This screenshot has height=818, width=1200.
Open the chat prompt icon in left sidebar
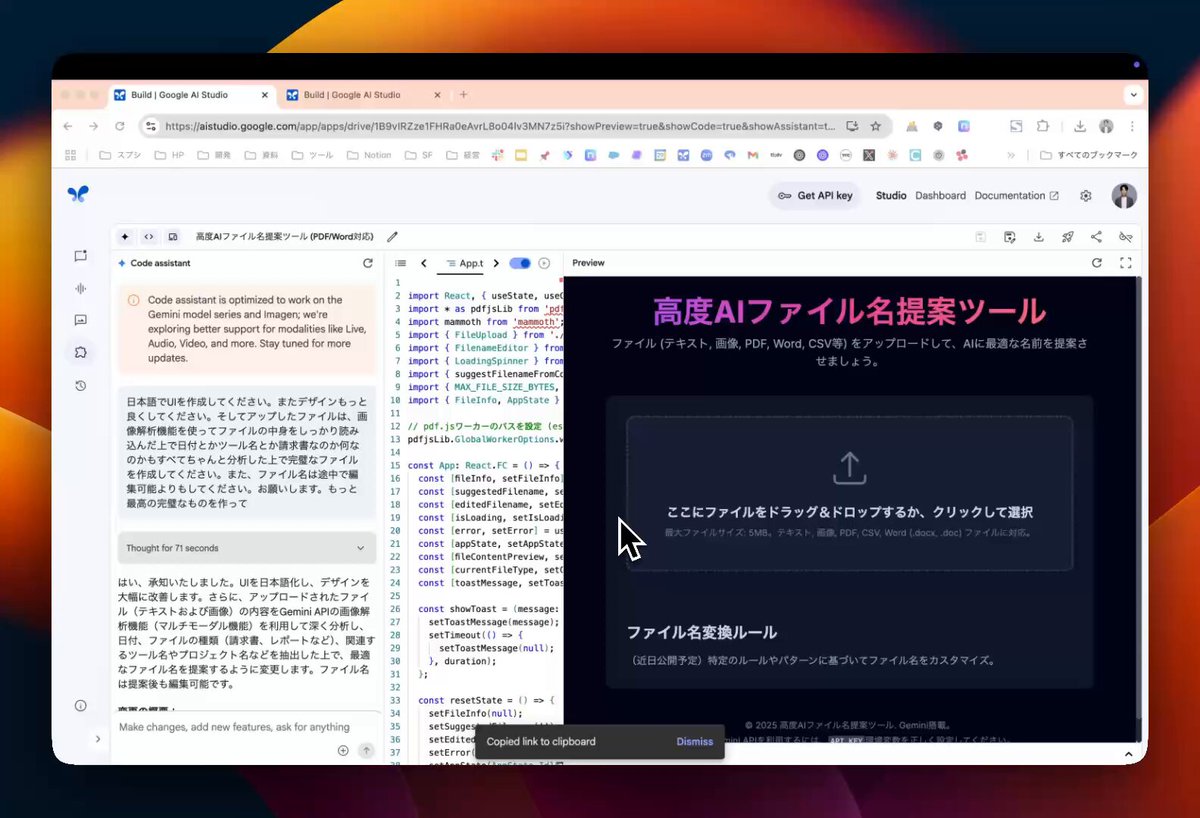[x=80, y=256]
